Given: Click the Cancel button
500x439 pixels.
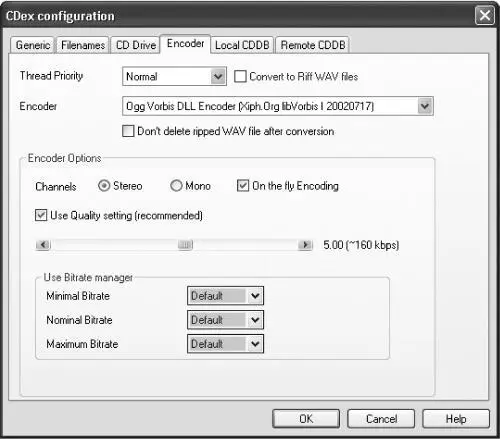Looking at the screenshot, I should tap(381, 419).
